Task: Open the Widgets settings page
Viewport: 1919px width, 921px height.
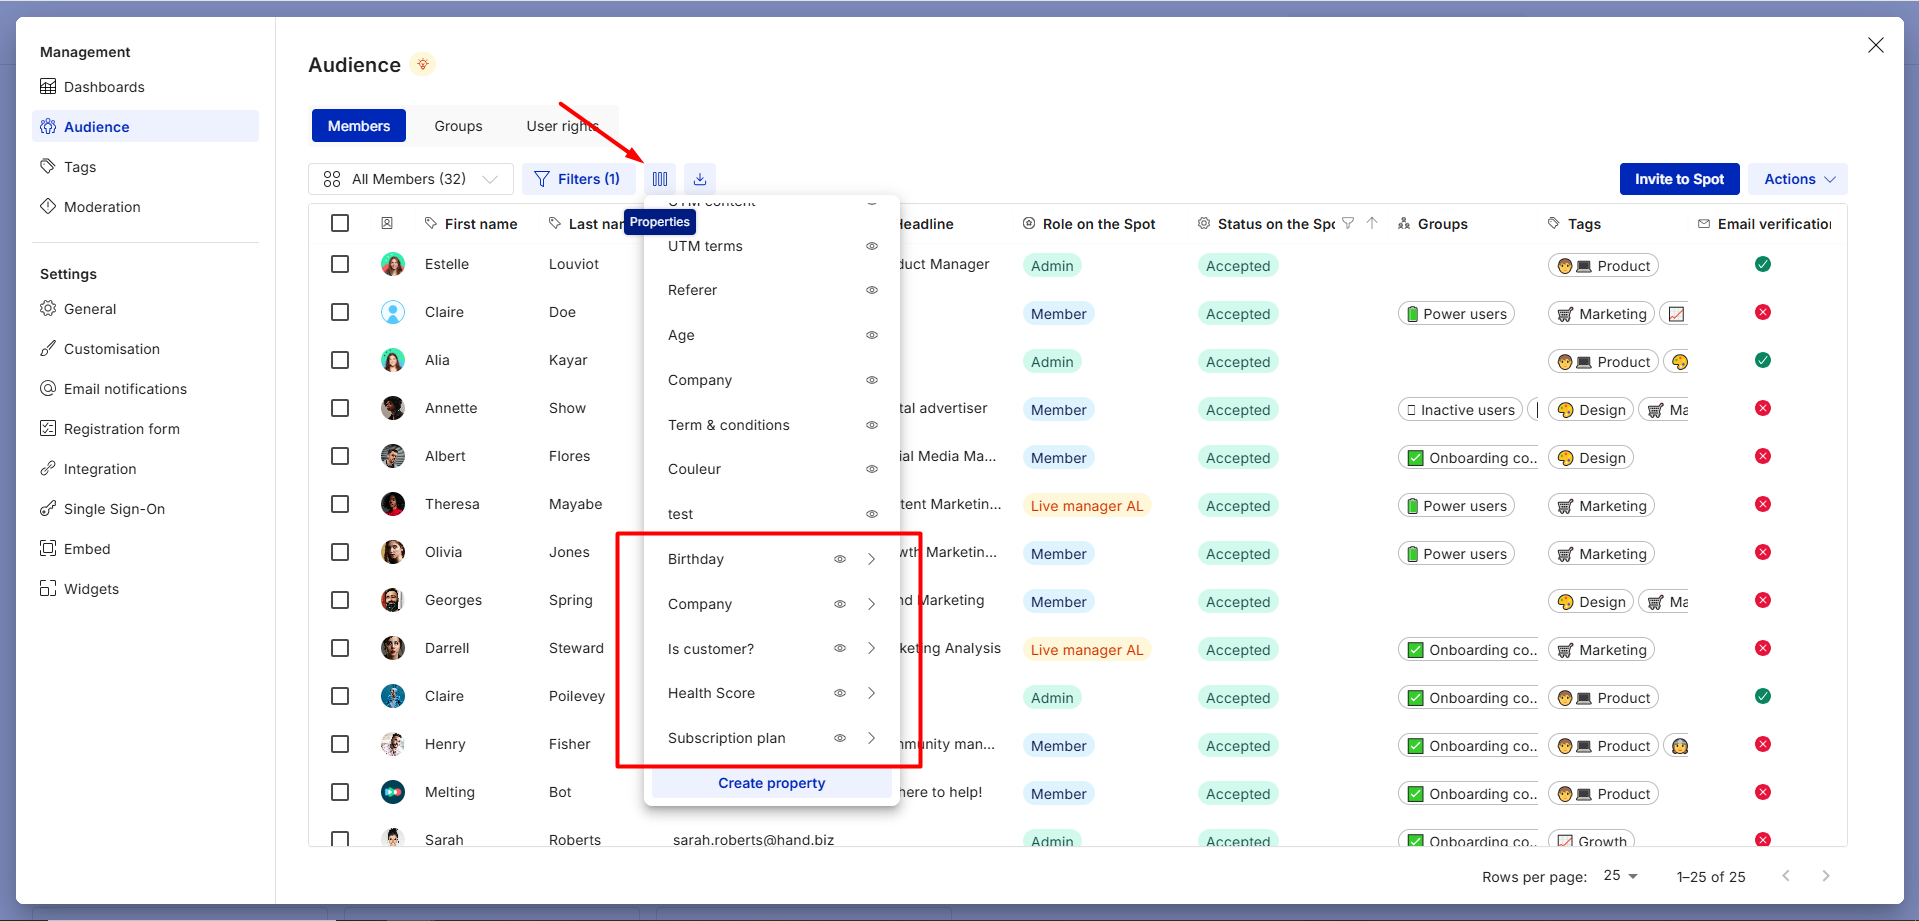Action: coord(91,589)
